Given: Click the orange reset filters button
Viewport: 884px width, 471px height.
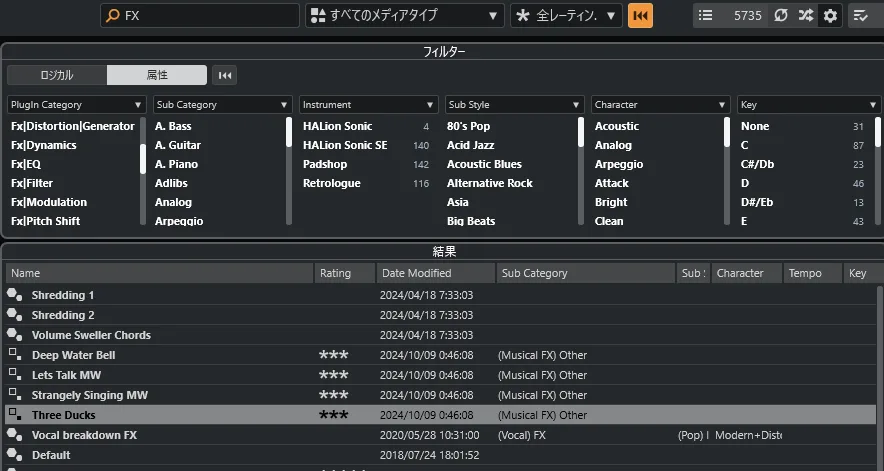Looking at the screenshot, I should click(x=640, y=16).
